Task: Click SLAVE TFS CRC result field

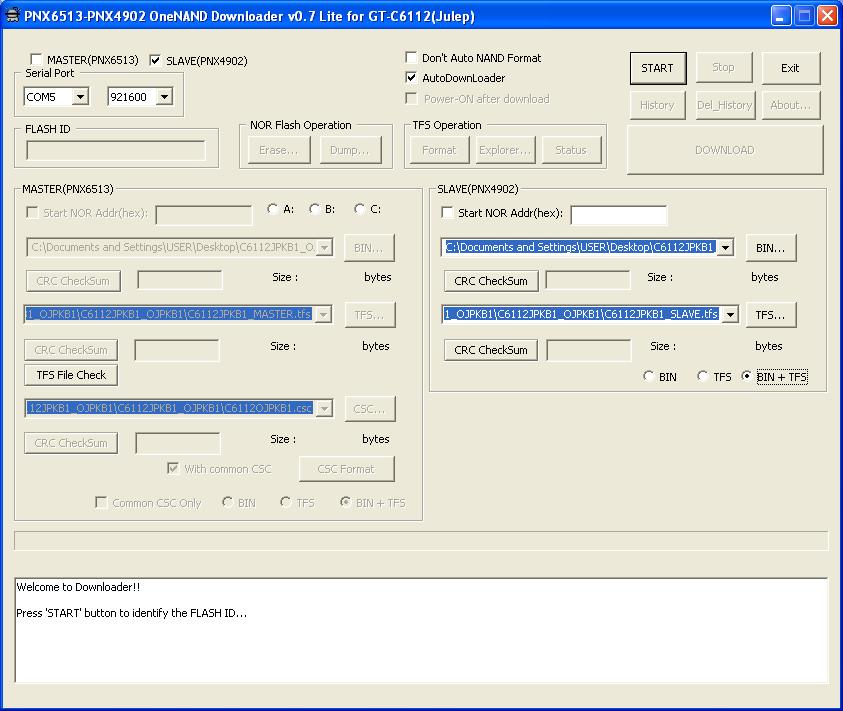Action: pyautogui.click(x=589, y=350)
